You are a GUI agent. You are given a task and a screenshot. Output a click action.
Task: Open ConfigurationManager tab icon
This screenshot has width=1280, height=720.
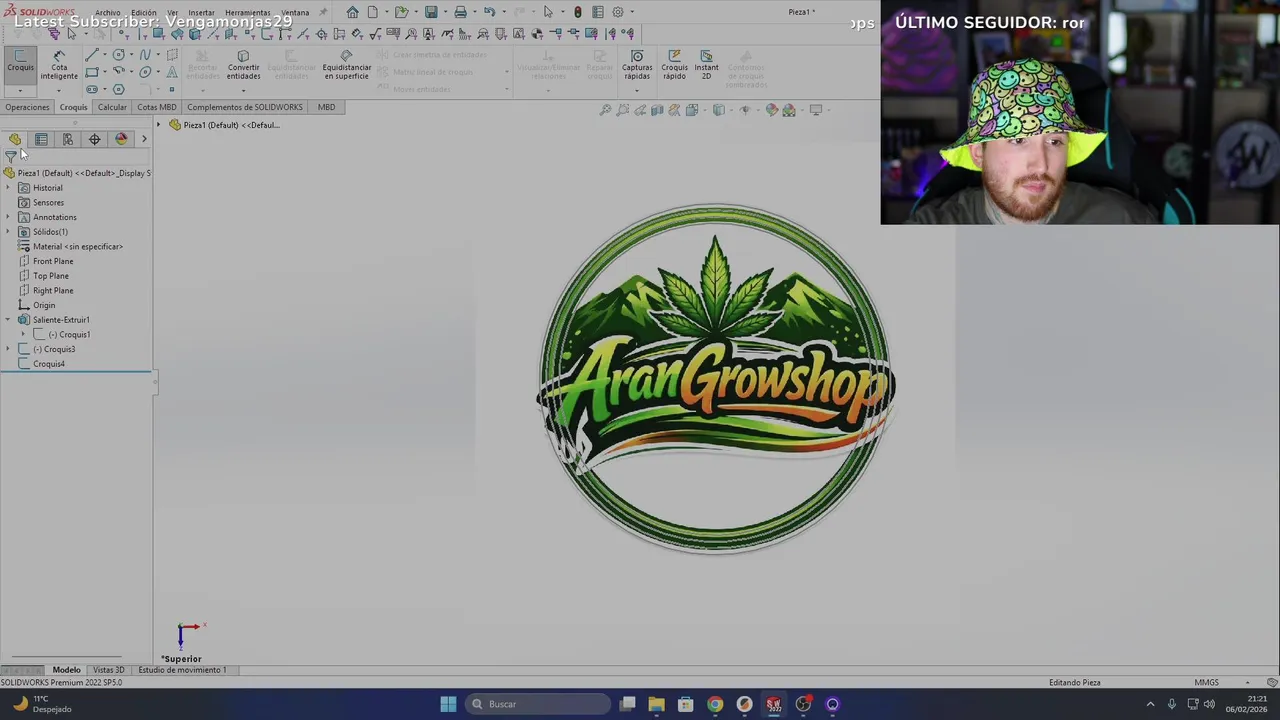pos(68,139)
